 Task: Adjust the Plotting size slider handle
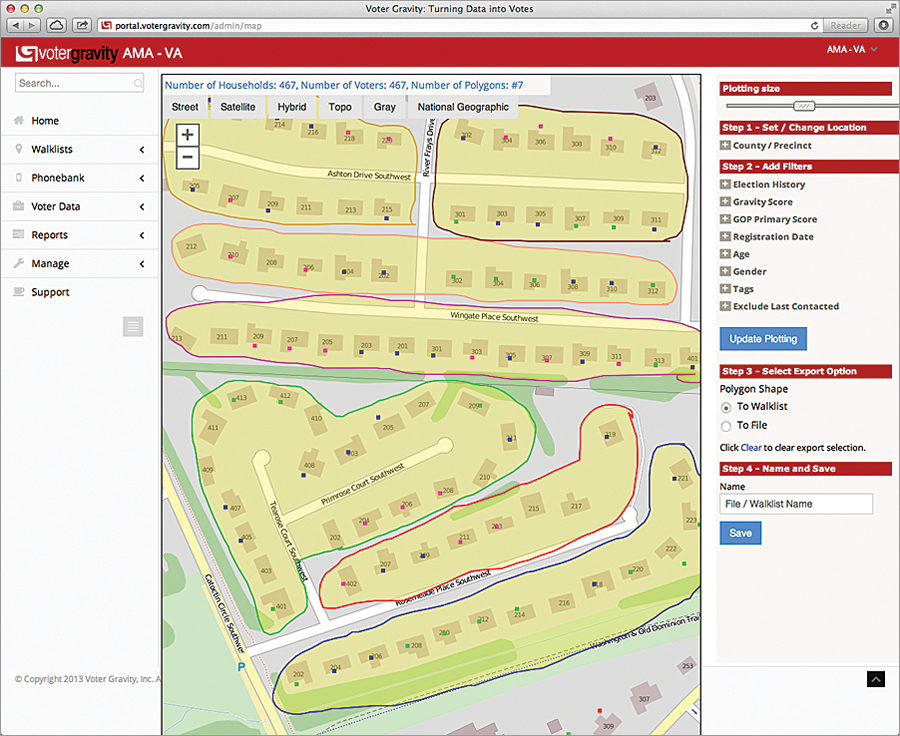[x=804, y=106]
